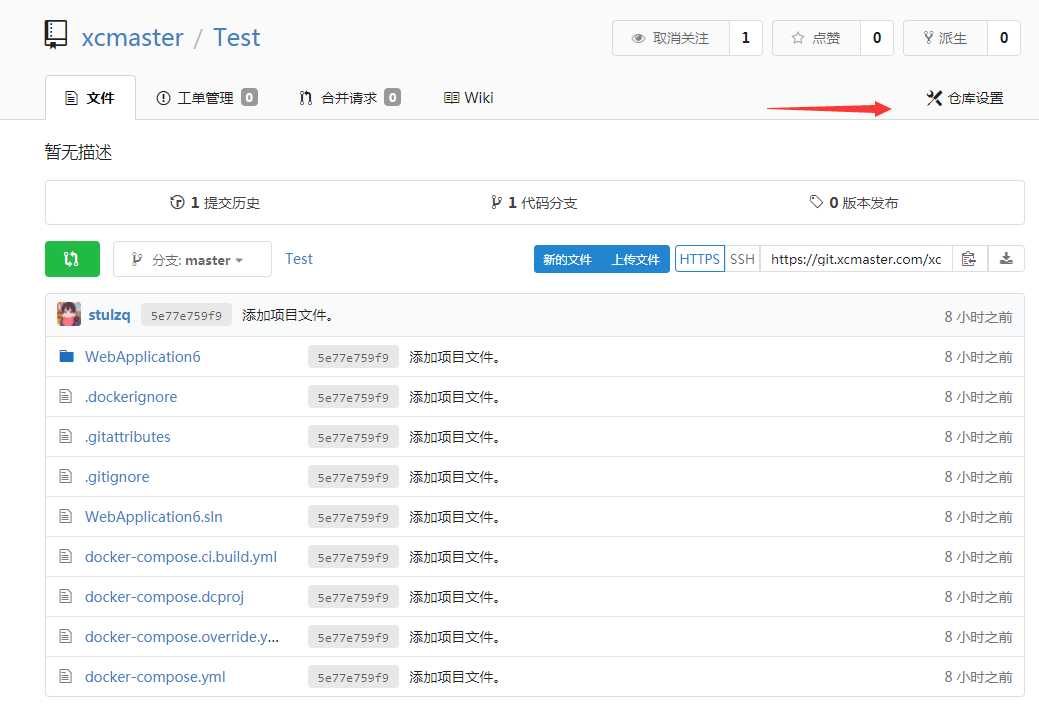Click the file icon next to WebApplication6.sln

(65, 516)
